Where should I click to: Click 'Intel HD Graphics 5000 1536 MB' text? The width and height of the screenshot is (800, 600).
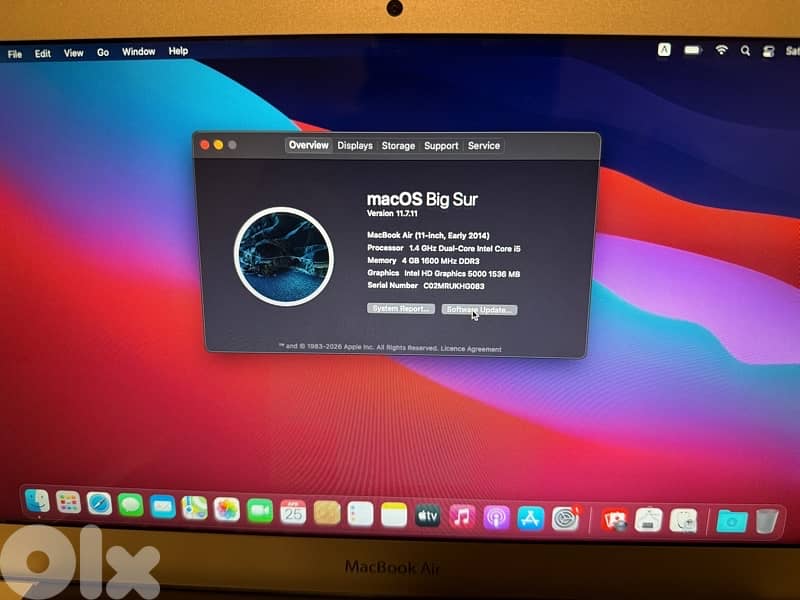pos(462,274)
